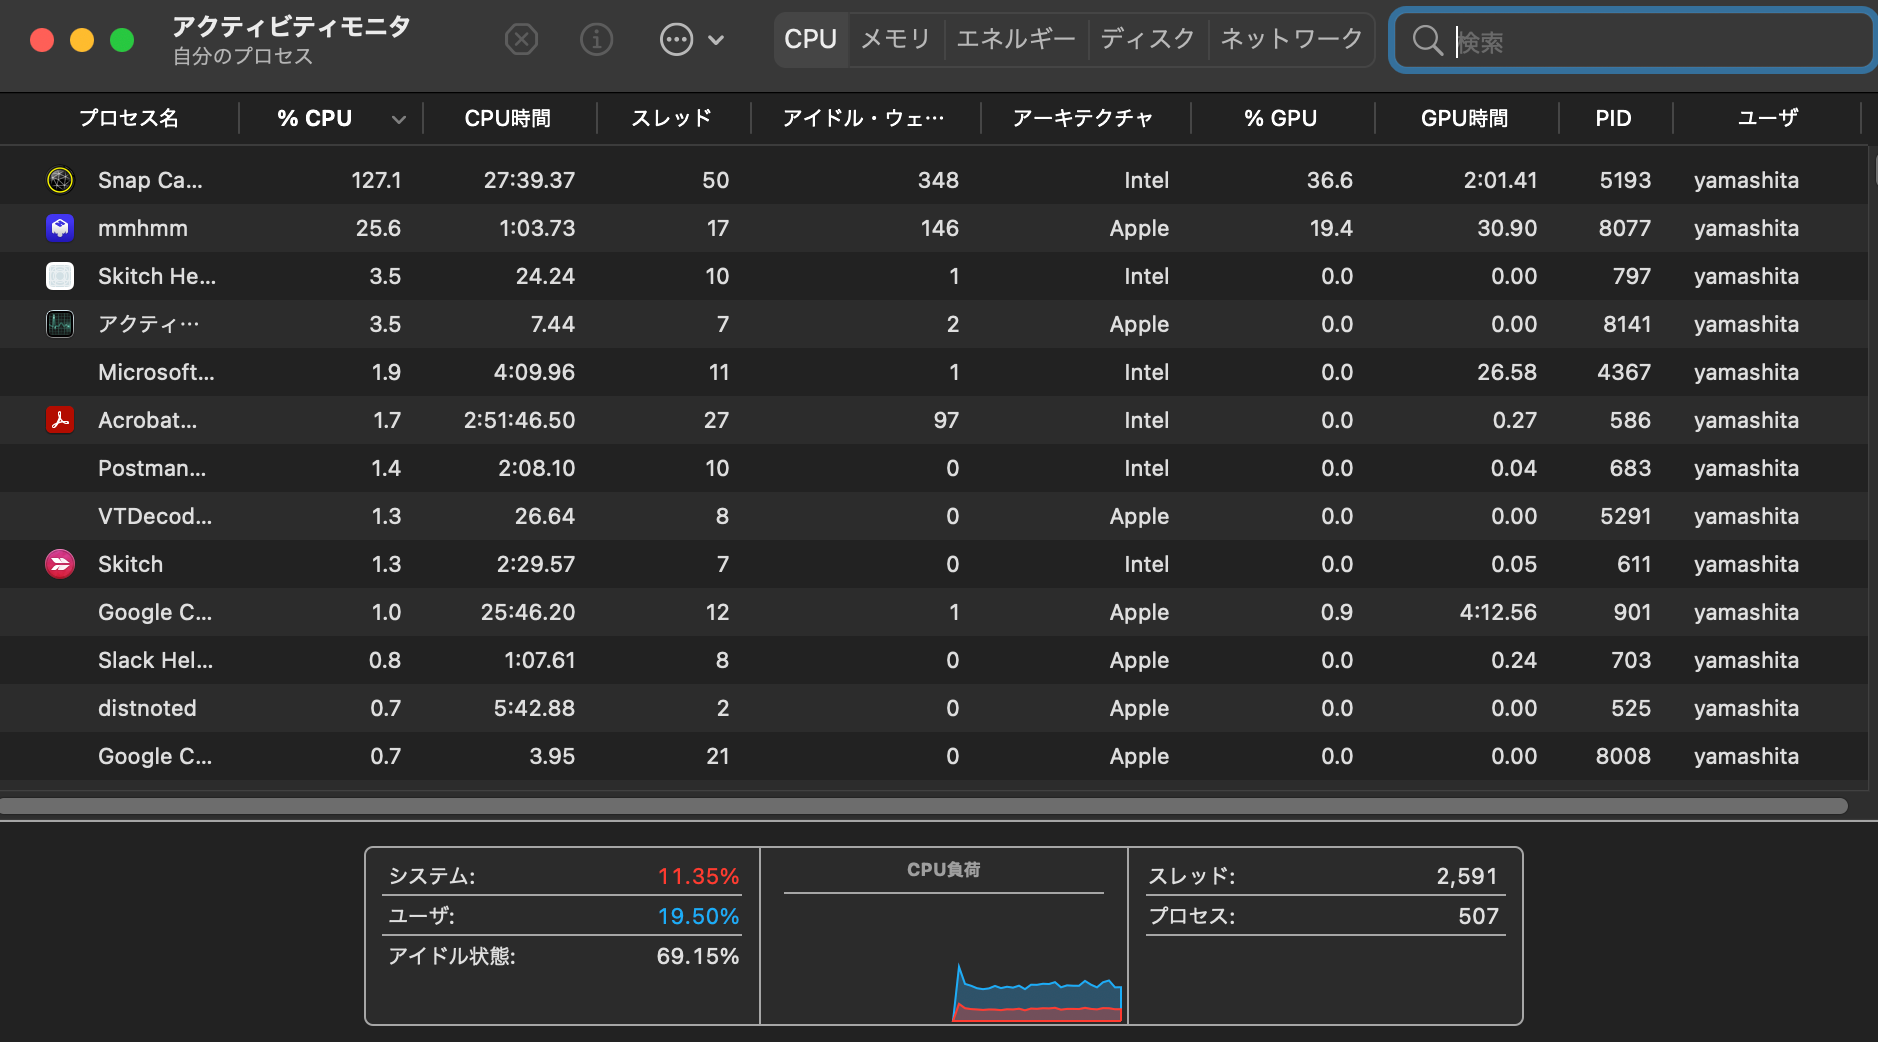Click the stop process (X) toolbar icon
This screenshot has height=1042, width=1878.
click(x=521, y=40)
